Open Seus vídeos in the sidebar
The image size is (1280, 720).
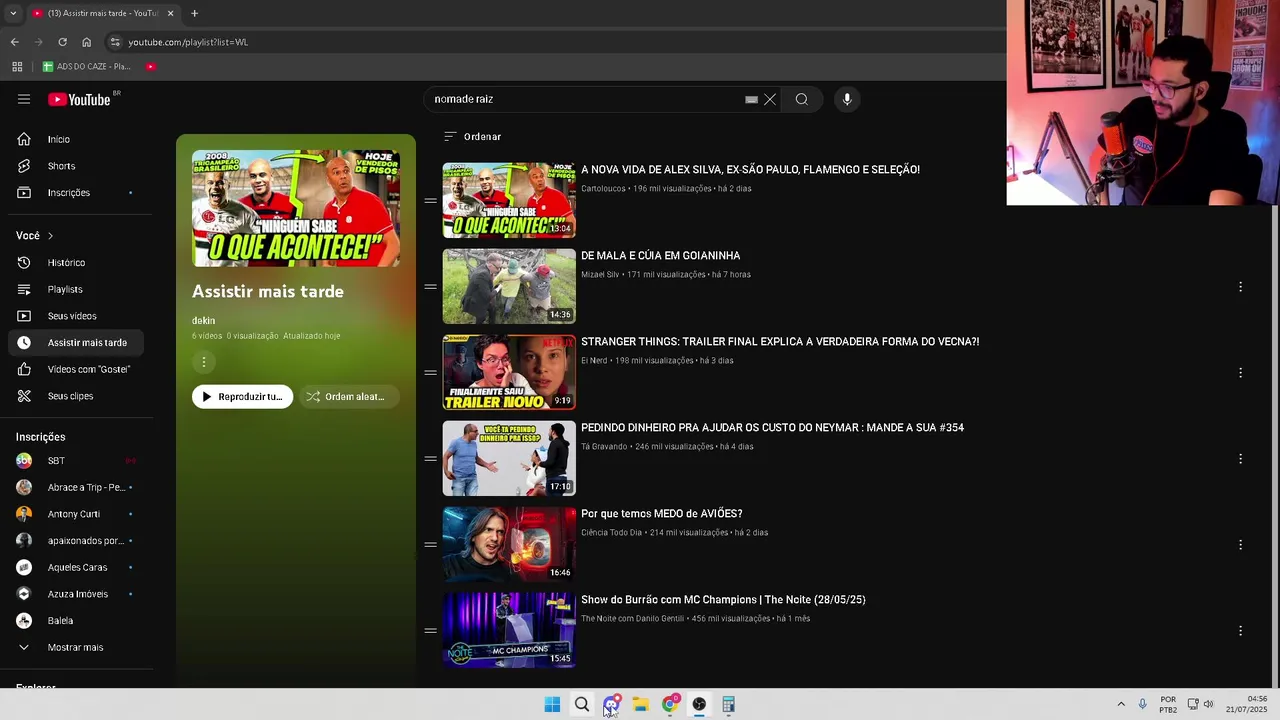pyautogui.click(x=76, y=316)
